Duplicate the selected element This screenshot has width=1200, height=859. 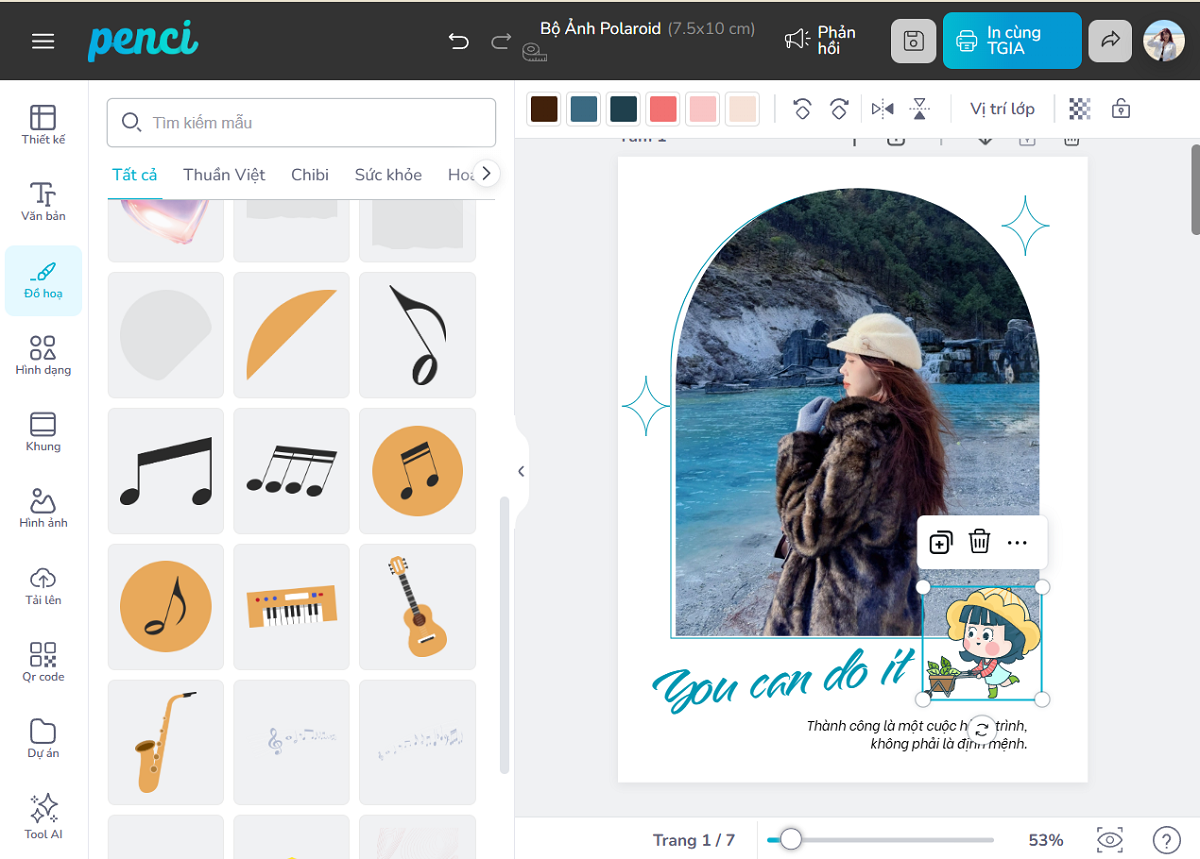(940, 542)
